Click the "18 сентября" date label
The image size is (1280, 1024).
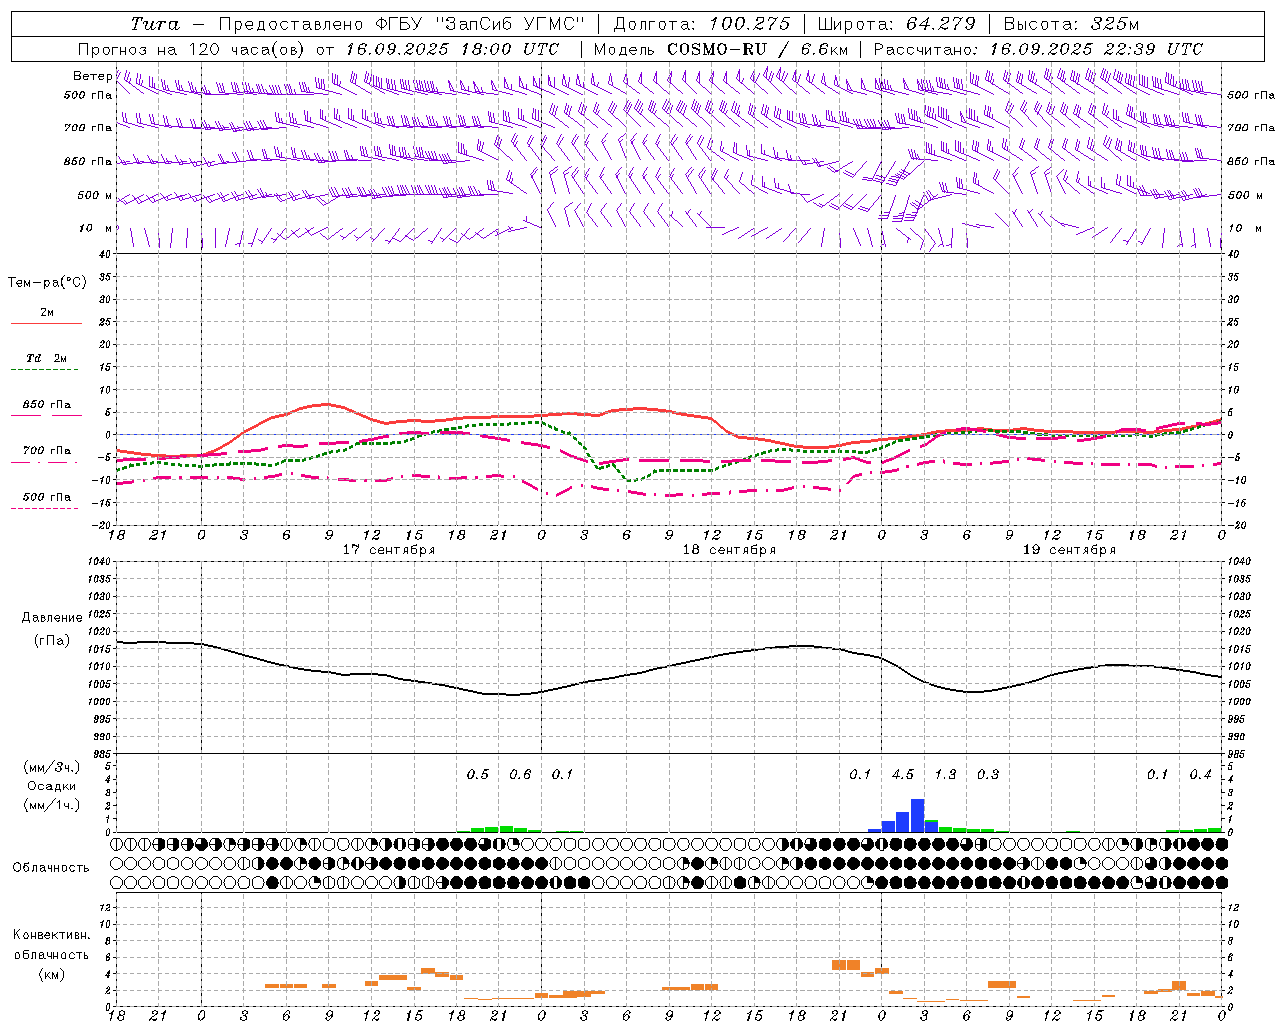(x=729, y=550)
